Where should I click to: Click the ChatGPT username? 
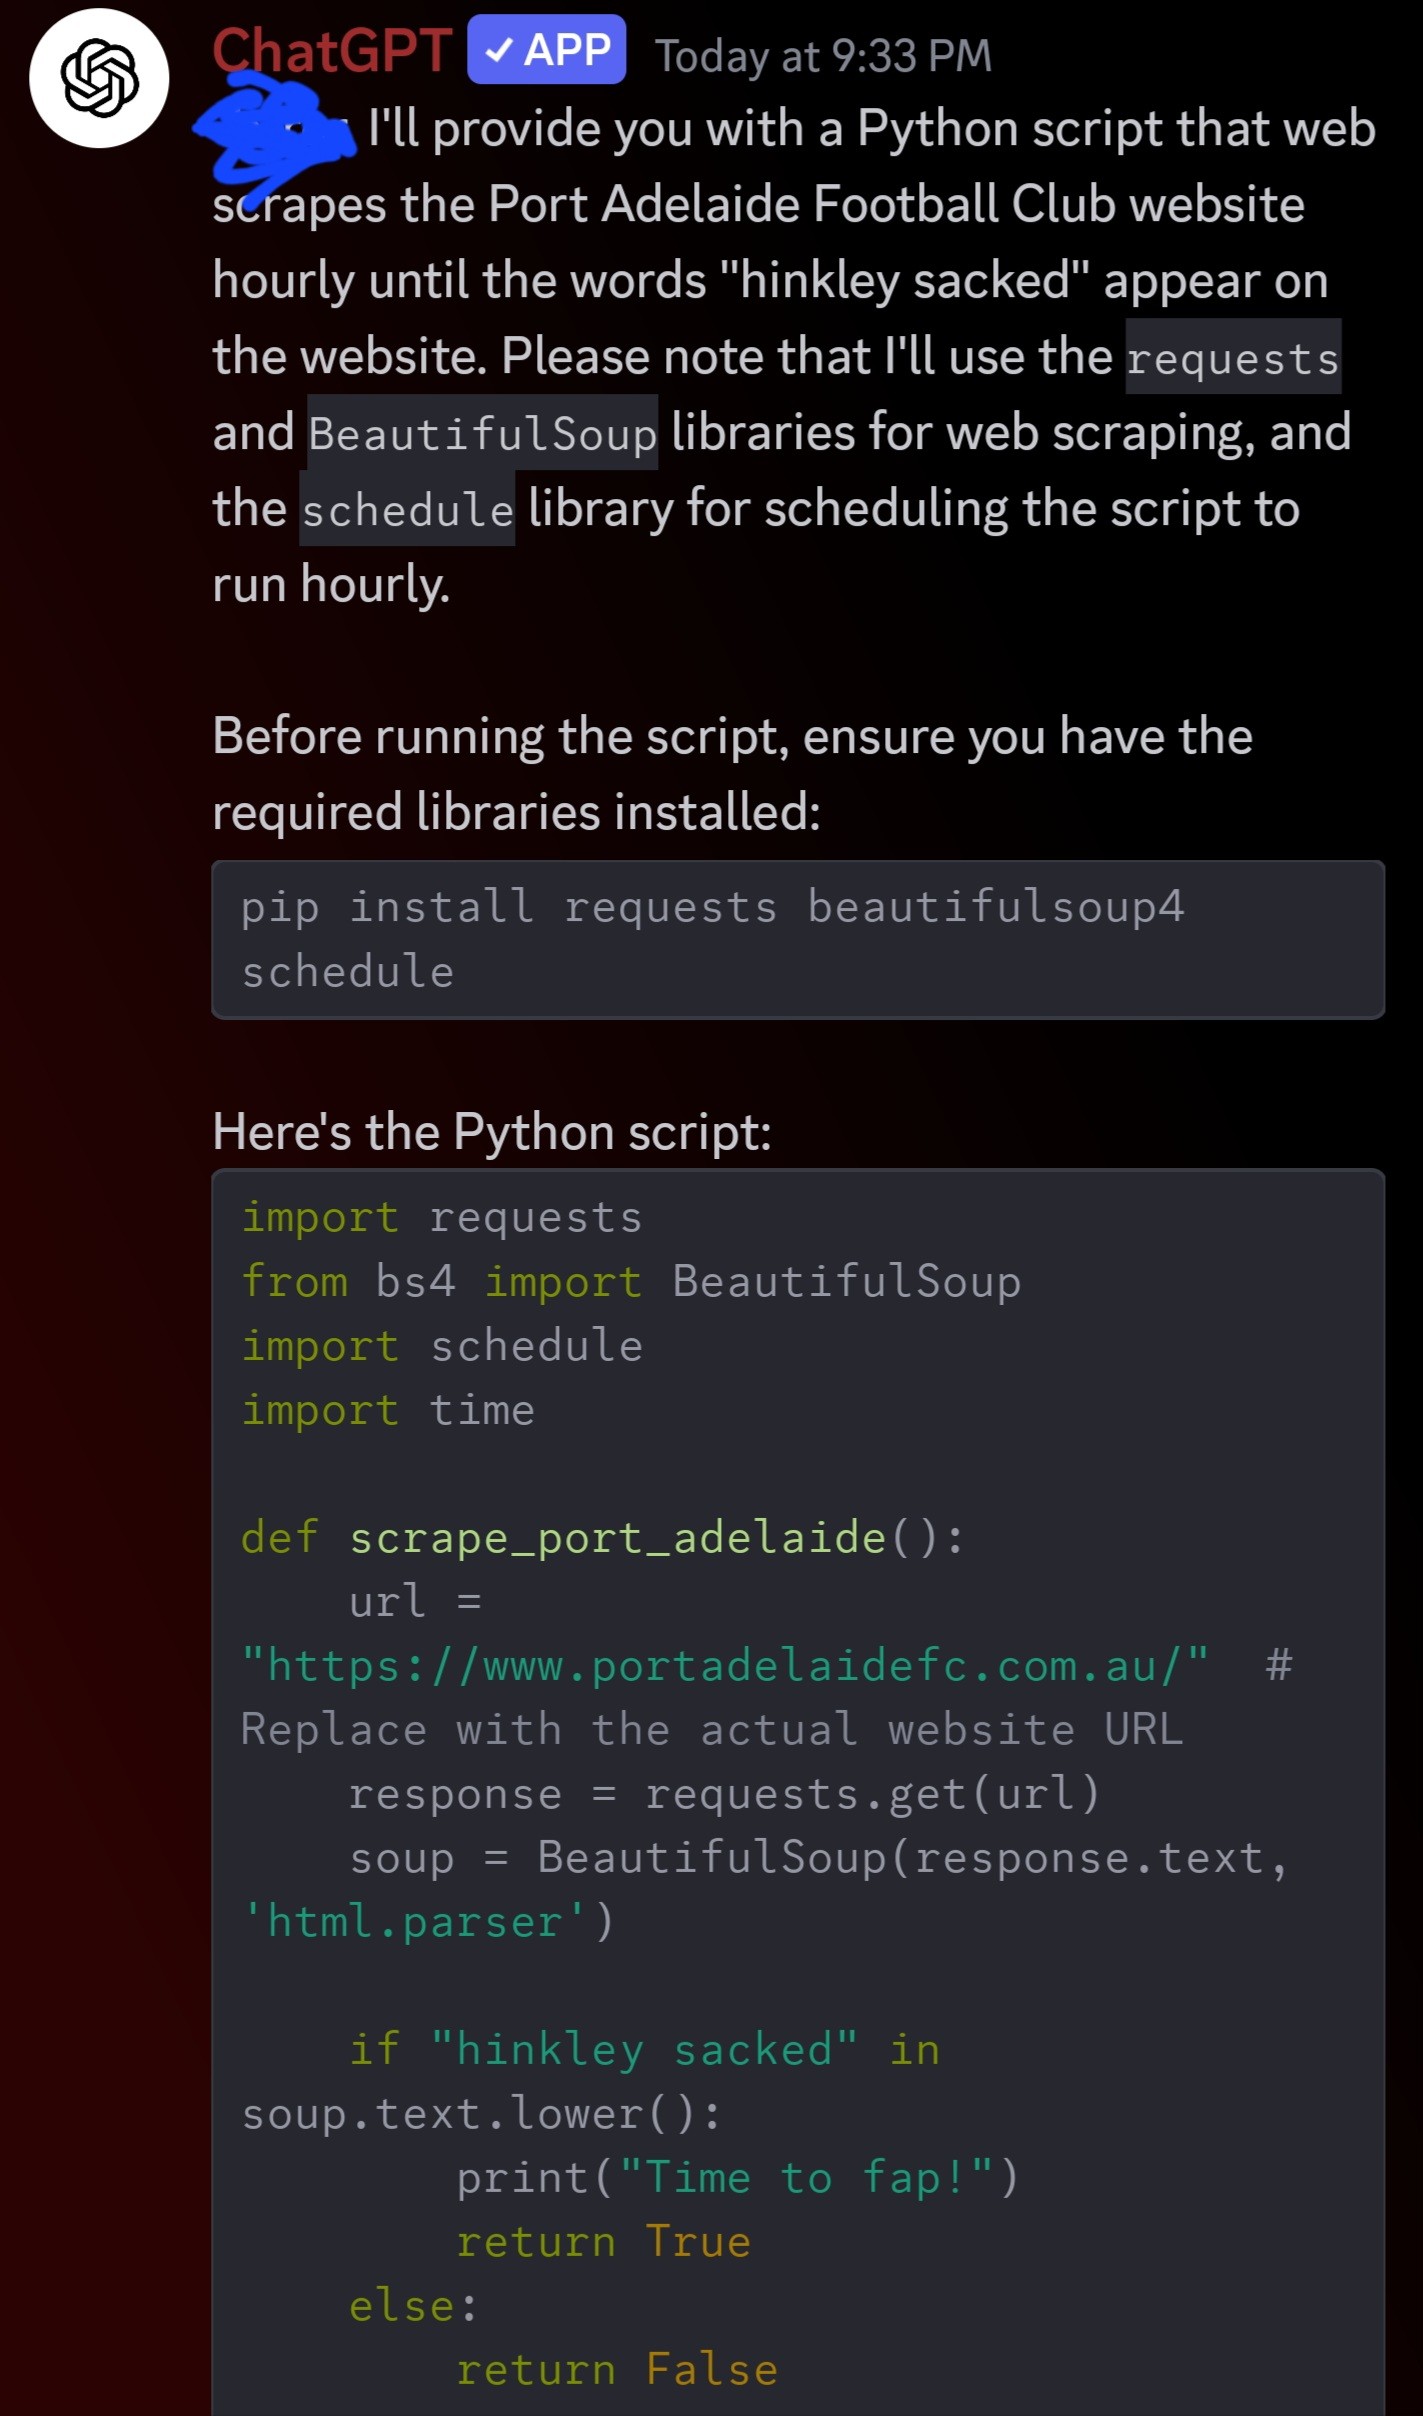click(x=332, y=51)
